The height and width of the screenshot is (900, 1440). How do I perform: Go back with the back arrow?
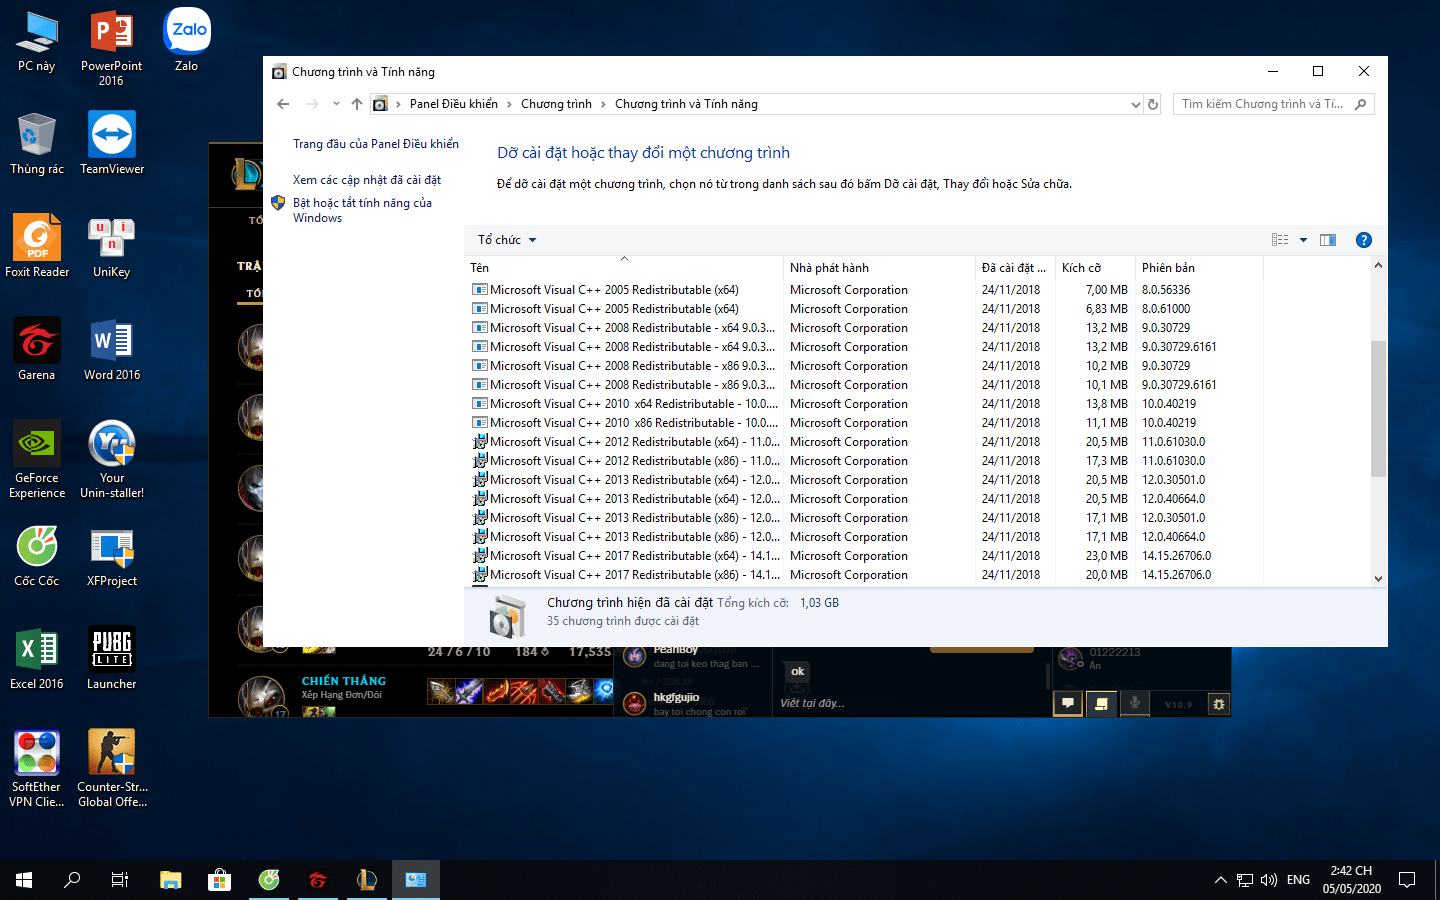point(283,104)
